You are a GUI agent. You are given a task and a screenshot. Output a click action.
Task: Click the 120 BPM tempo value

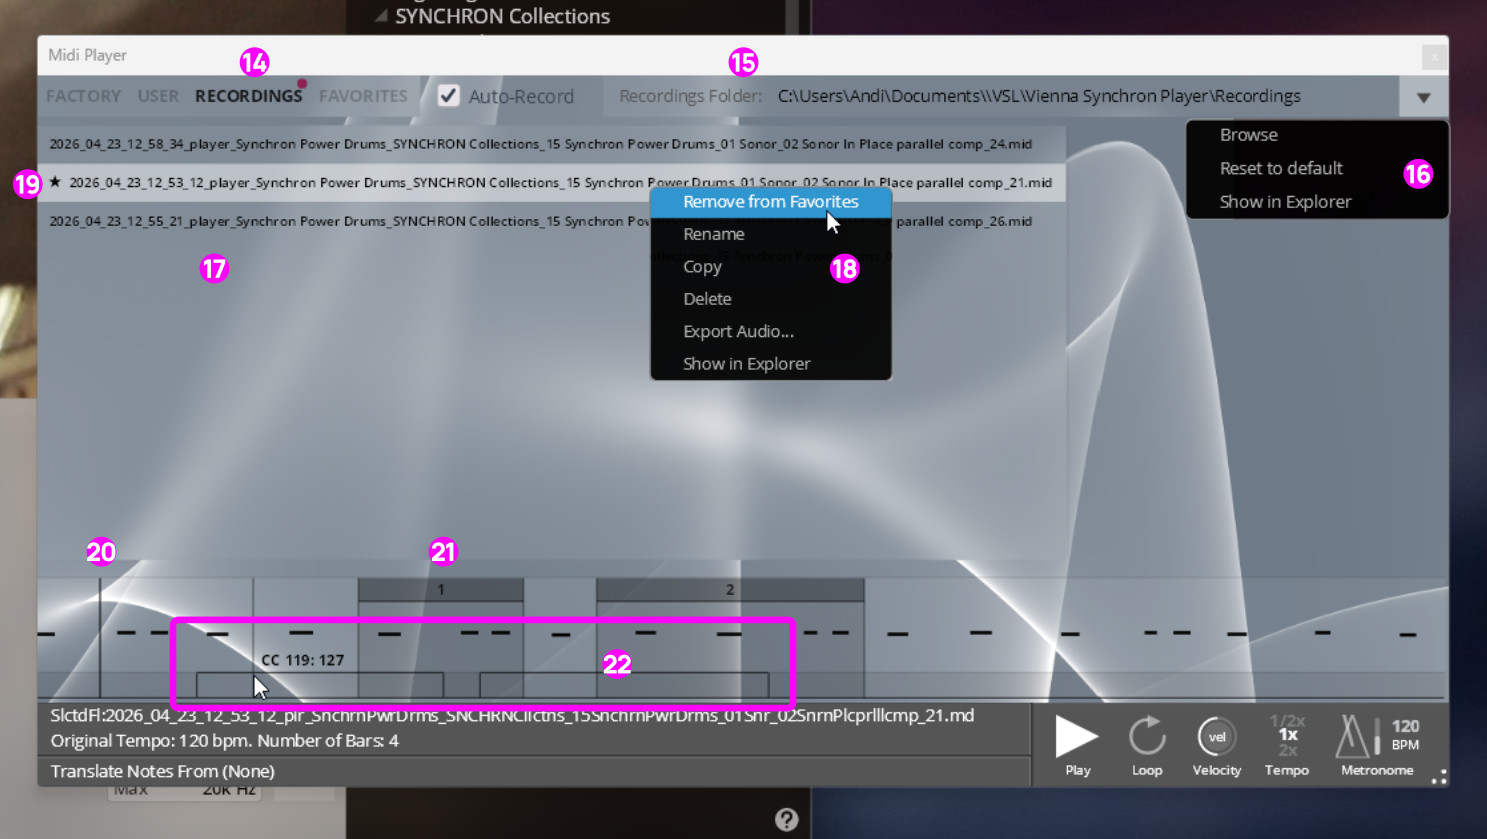point(1405,735)
